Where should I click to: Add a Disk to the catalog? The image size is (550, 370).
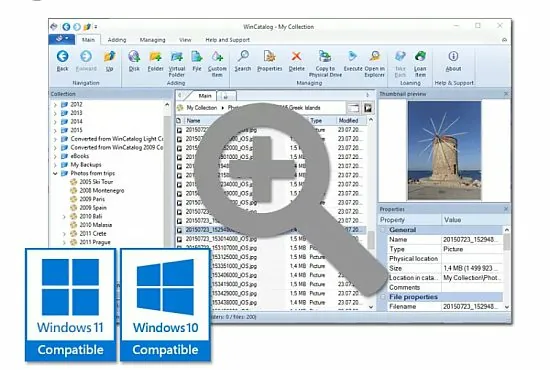(134, 60)
